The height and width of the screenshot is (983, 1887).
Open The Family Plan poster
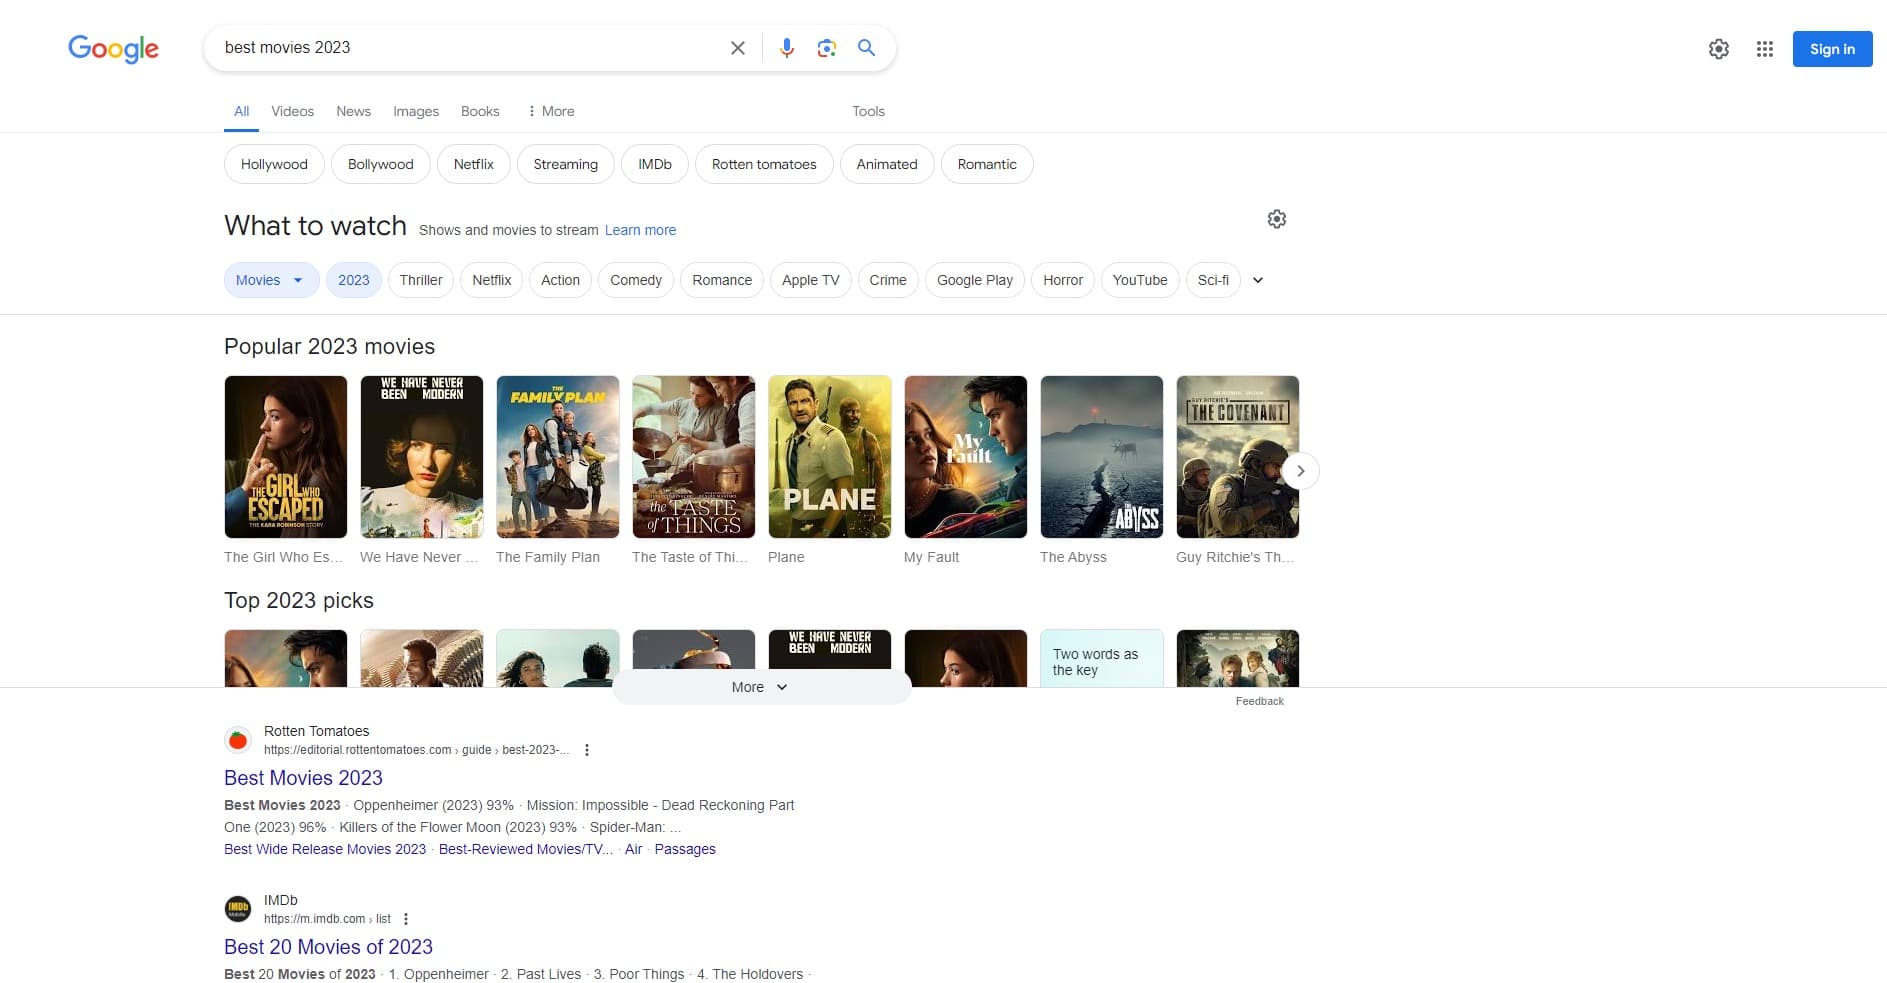[x=558, y=457]
